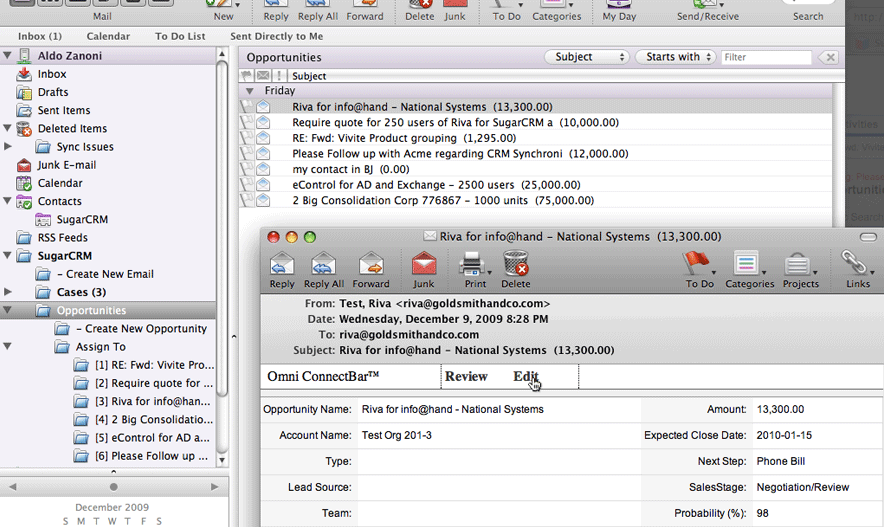Viewport: 884px width, 527px height.
Task: Expand the Cases (3) folder
Action: [x=8, y=292]
